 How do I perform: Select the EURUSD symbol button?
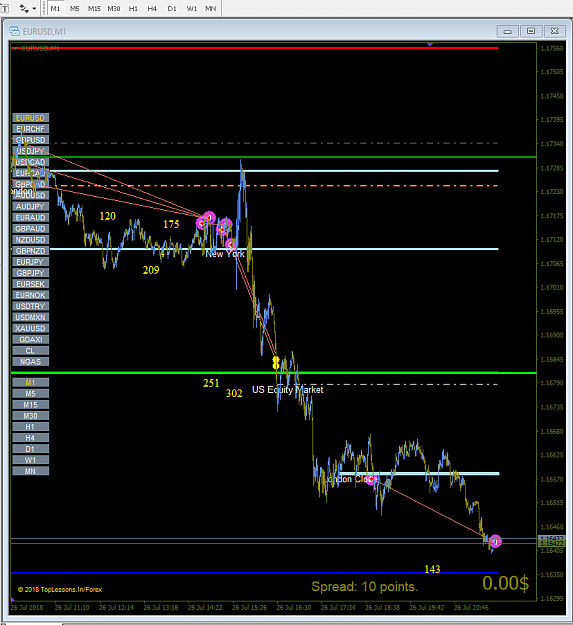[x=31, y=118]
